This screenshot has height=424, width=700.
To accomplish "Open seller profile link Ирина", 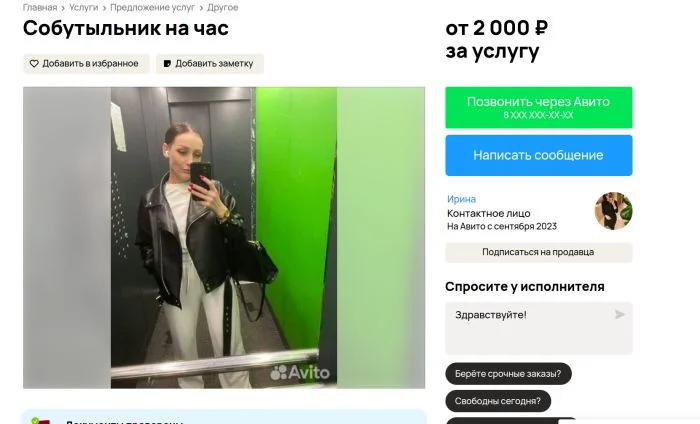I will [x=461, y=199].
